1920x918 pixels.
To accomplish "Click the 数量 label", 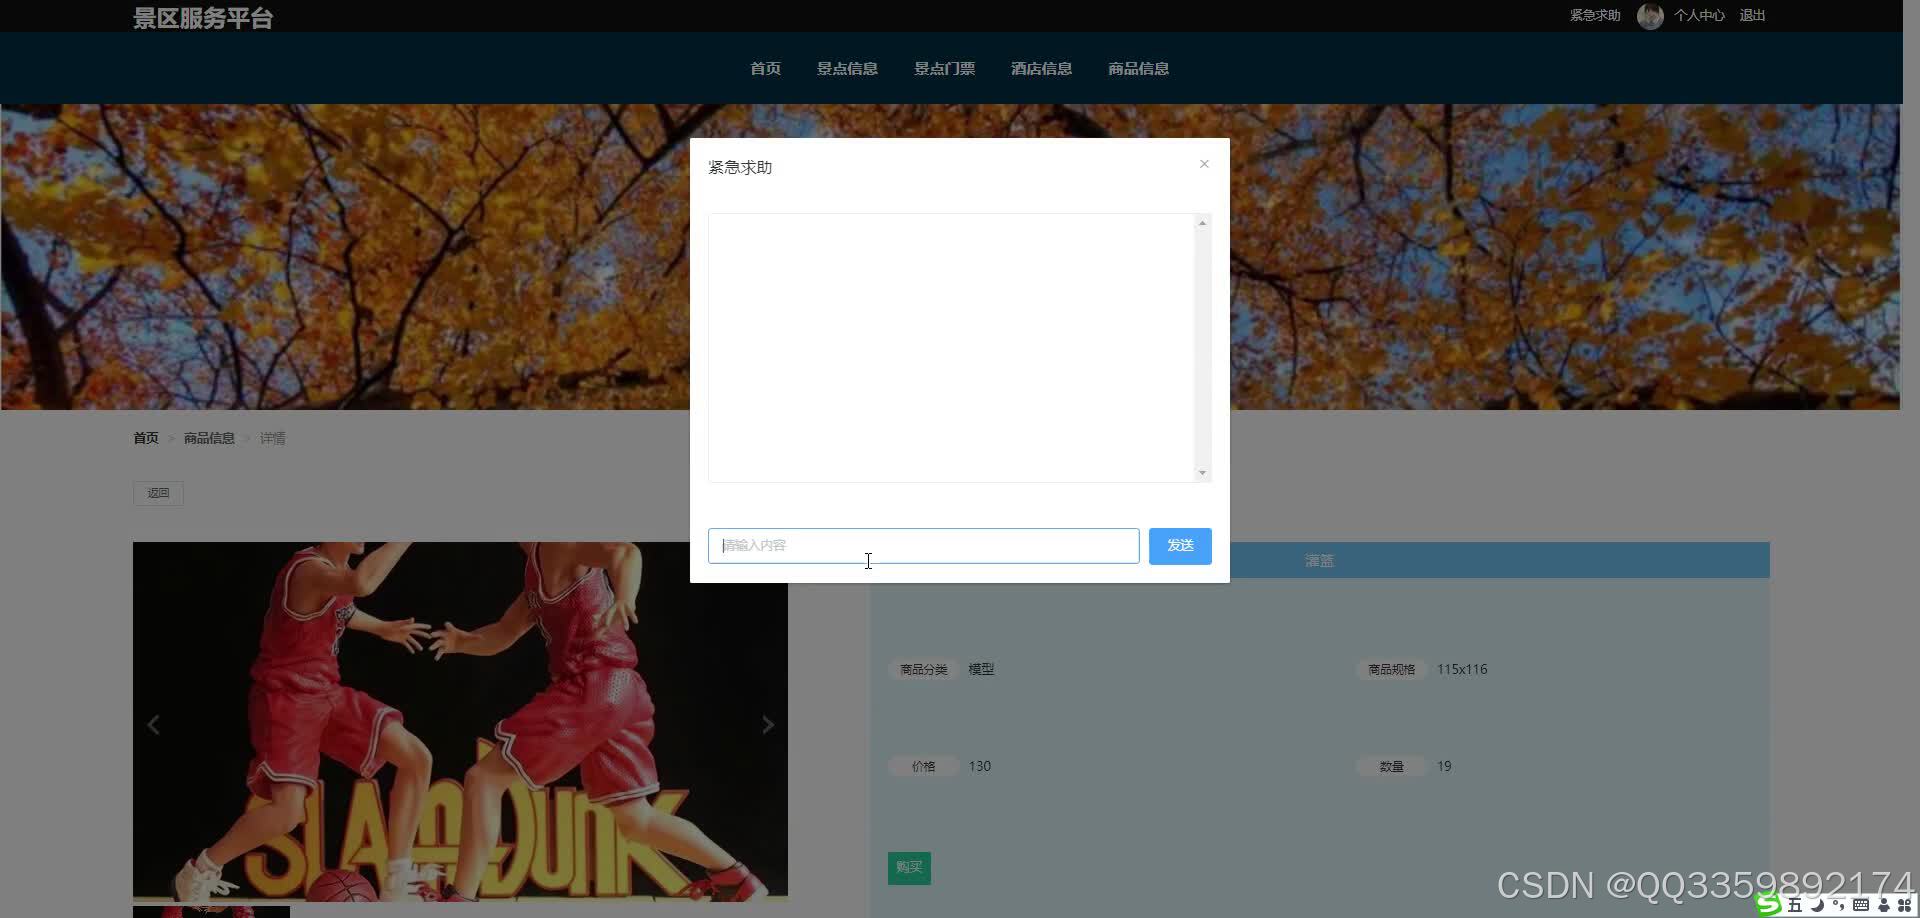I will (x=1391, y=766).
